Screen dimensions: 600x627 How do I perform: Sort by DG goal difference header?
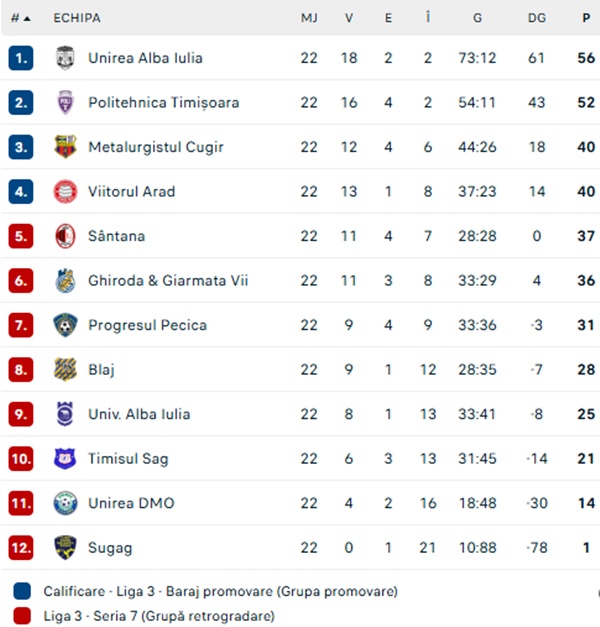[536, 18]
